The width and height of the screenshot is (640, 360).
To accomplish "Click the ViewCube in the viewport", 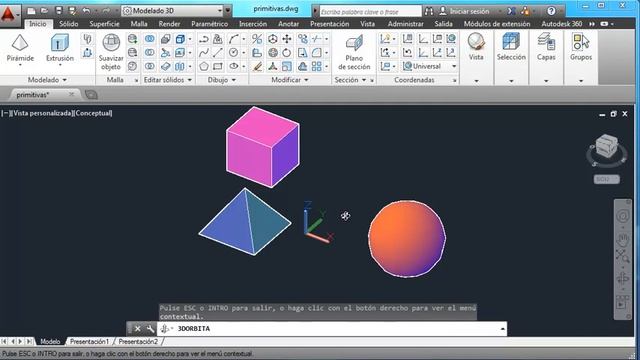I will pos(607,147).
